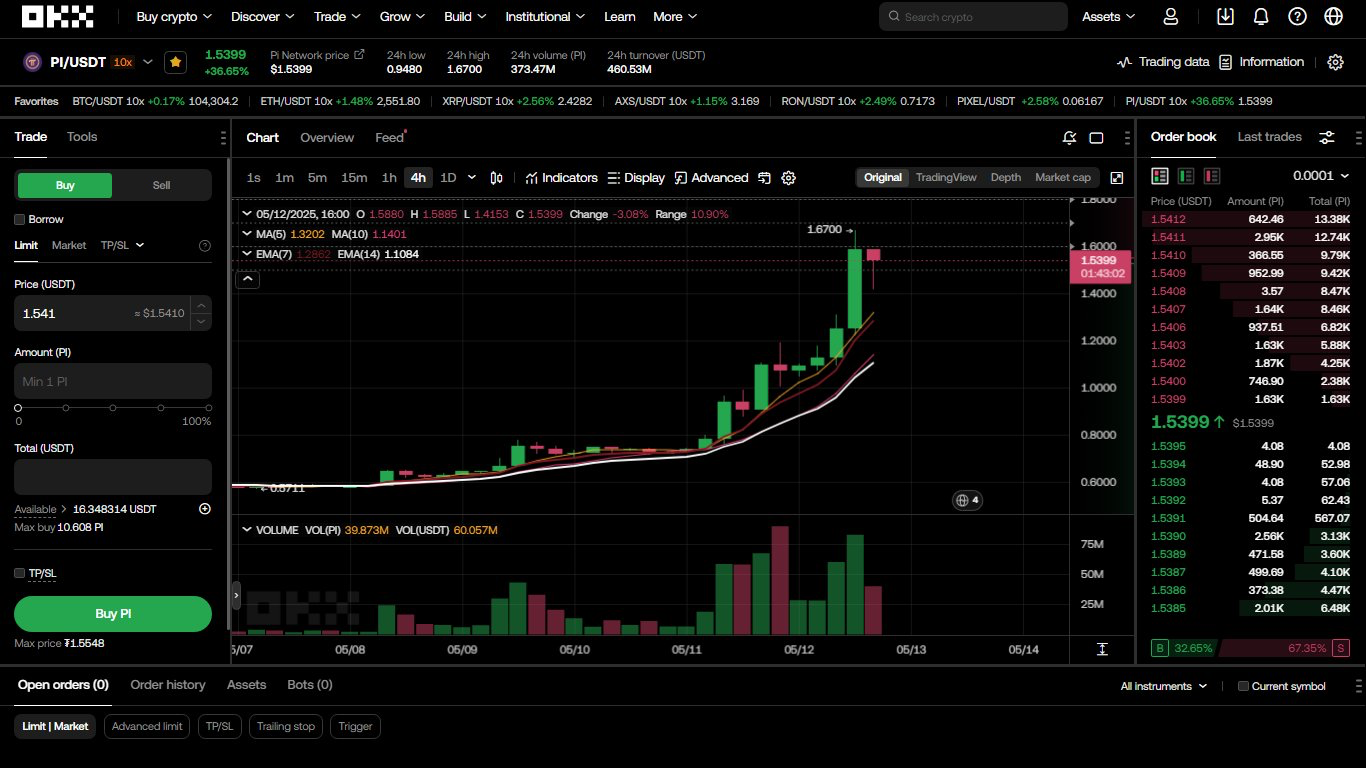Enable the TP/SL checkbox above Buy PI
This screenshot has height=768, width=1366.
tap(20, 573)
